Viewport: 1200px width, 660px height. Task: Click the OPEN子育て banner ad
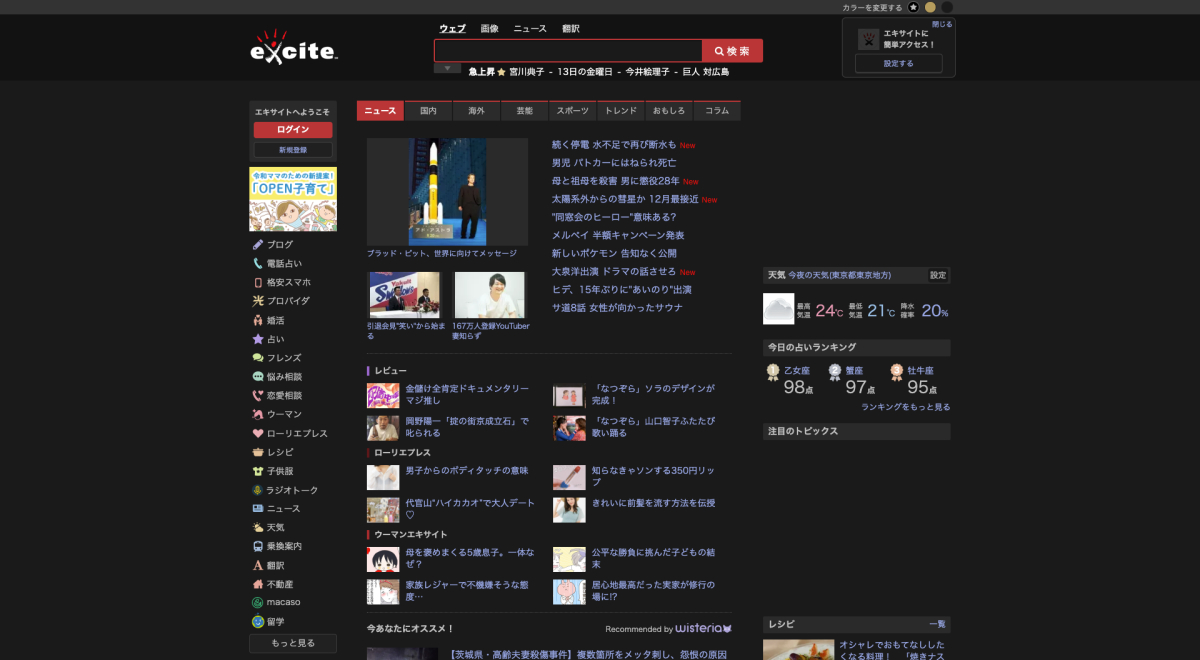click(293, 199)
